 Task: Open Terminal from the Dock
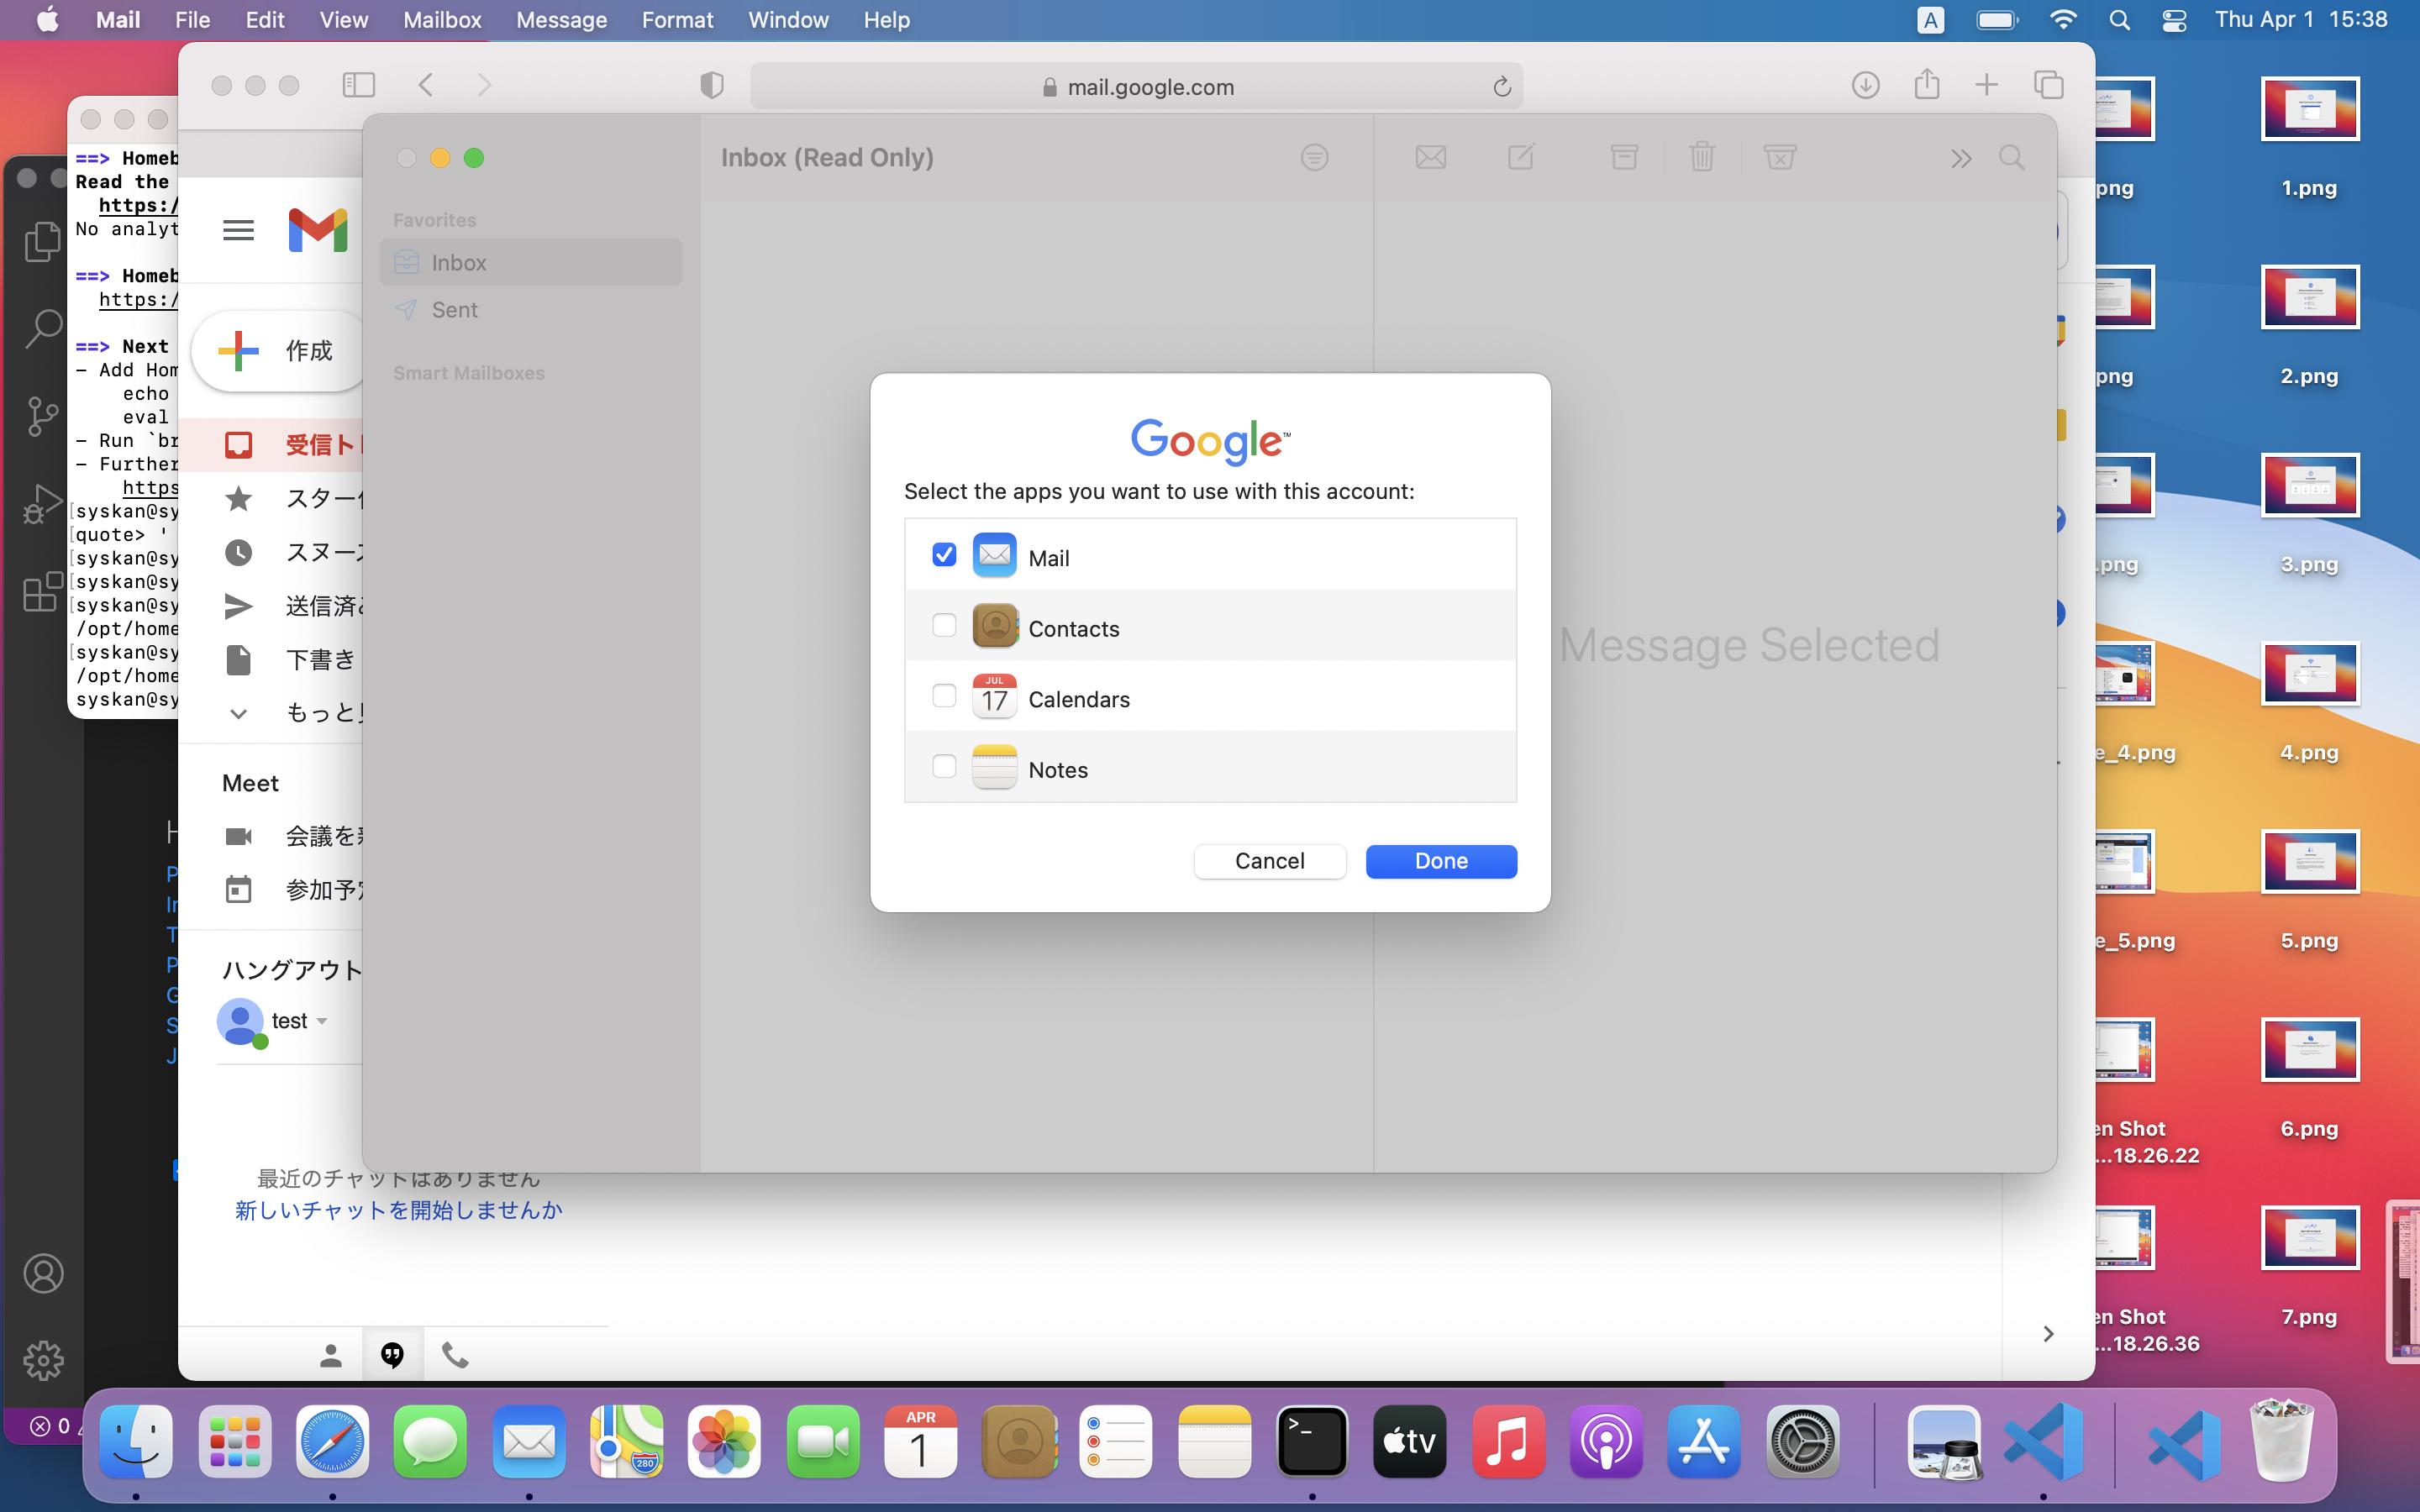(x=1312, y=1441)
